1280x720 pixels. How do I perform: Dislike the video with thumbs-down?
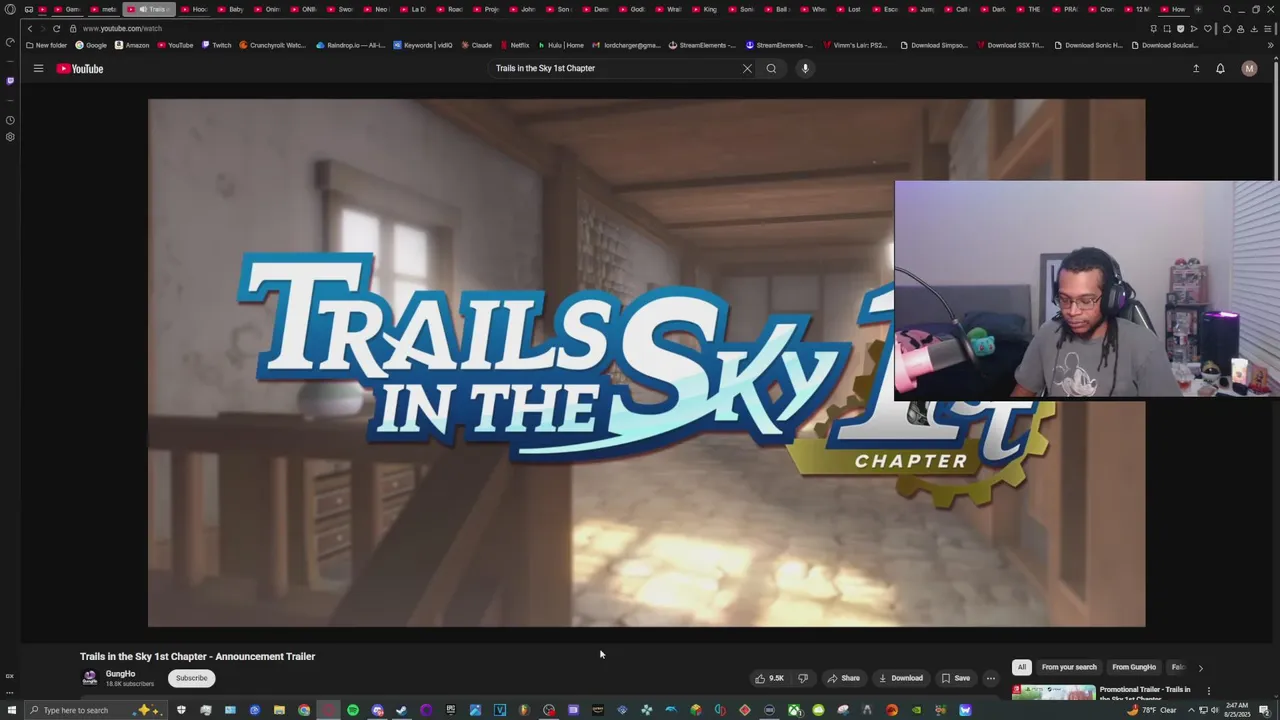tap(802, 678)
